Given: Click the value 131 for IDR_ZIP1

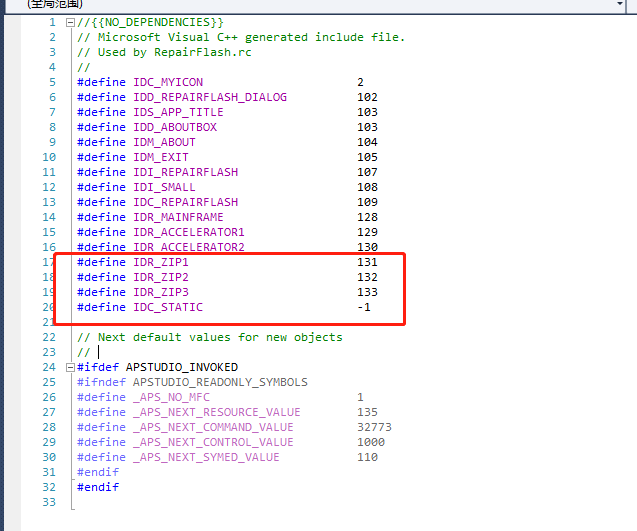Looking at the screenshot, I should tap(367, 263).
